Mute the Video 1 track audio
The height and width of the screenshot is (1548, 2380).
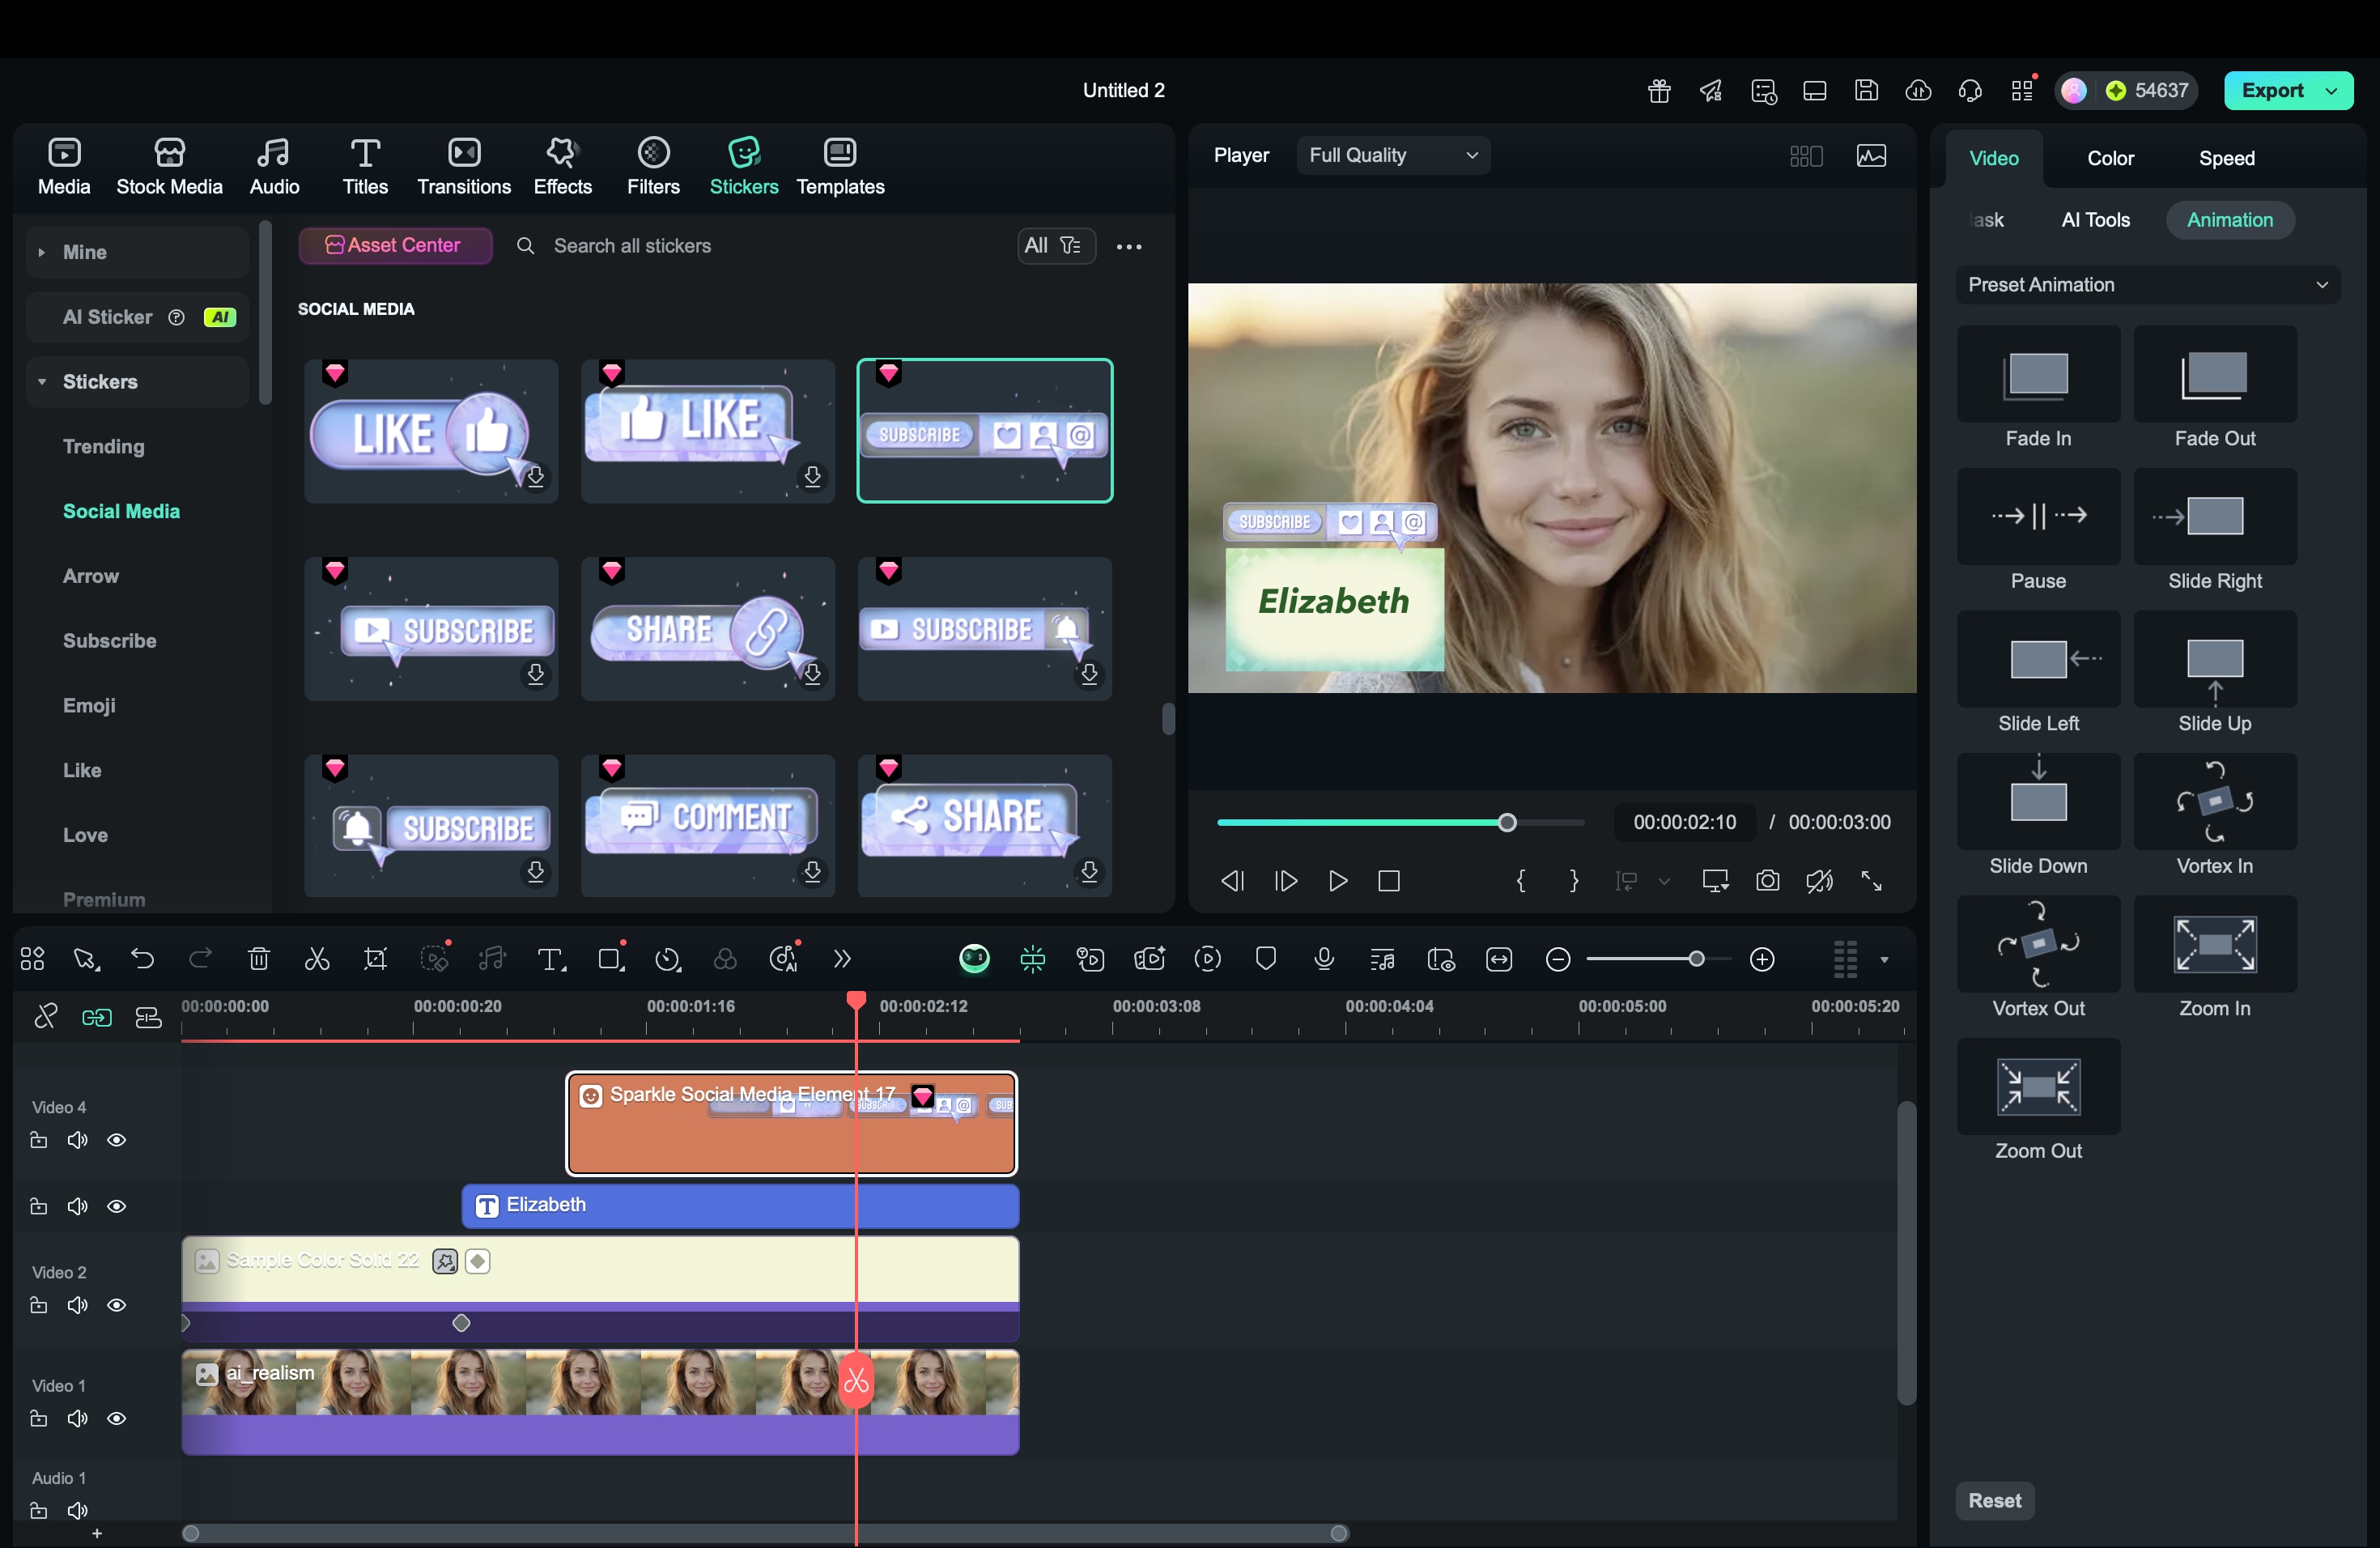[x=77, y=1418]
